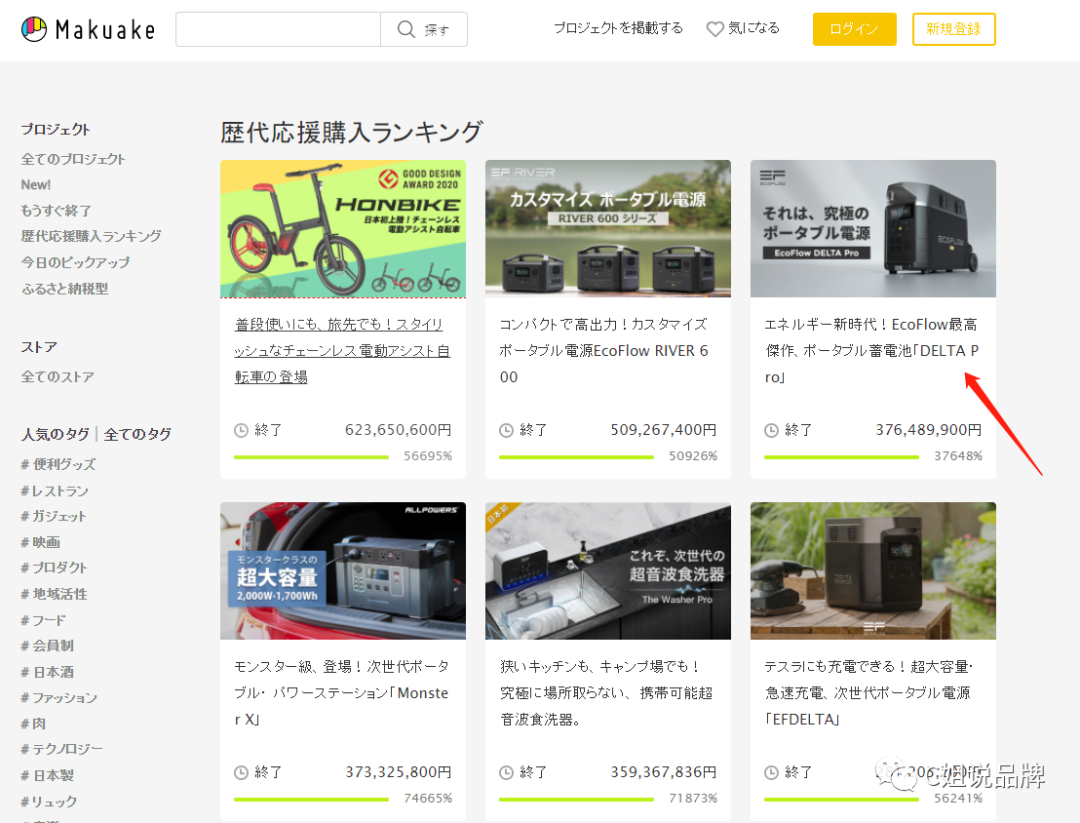Image resolution: width=1080 pixels, height=823 pixels.
Task: Open the Monster X title link
Action: pos(342,693)
